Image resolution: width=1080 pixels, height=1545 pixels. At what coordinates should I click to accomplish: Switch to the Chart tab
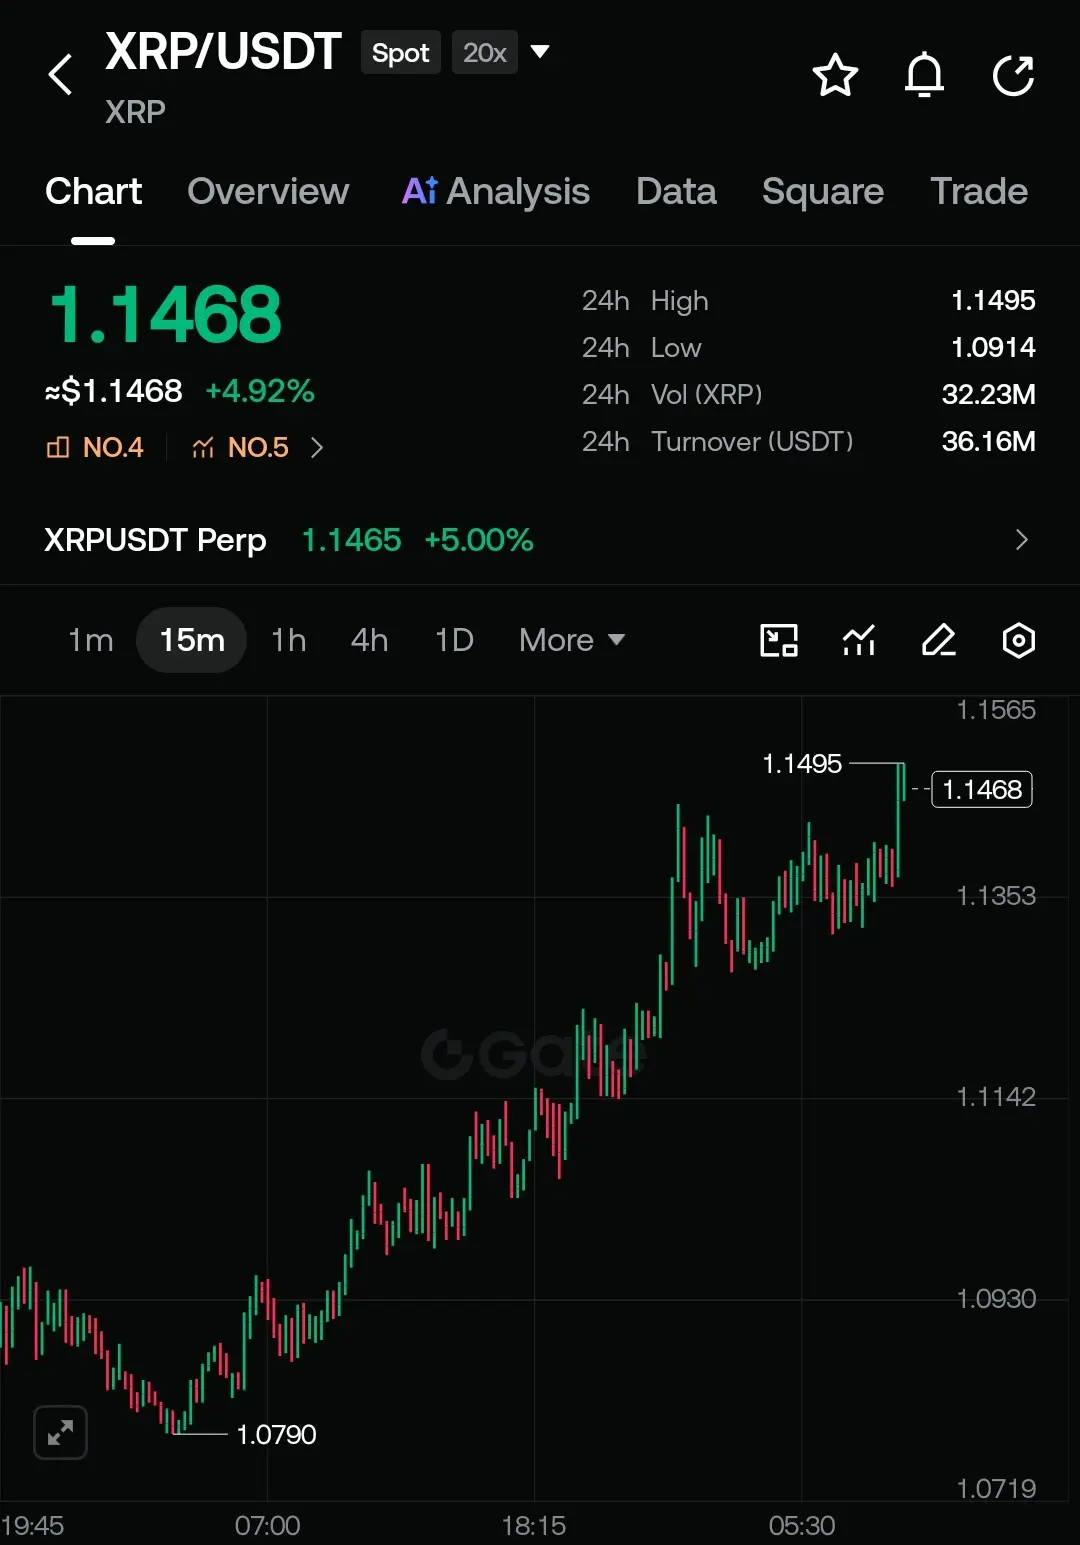pyautogui.click(x=94, y=191)
